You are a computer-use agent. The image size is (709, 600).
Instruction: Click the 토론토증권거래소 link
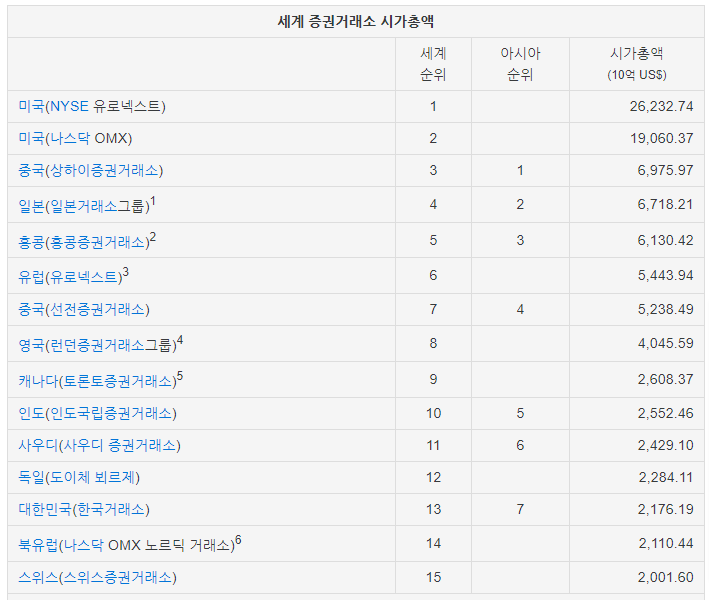[x=117, y=381]
